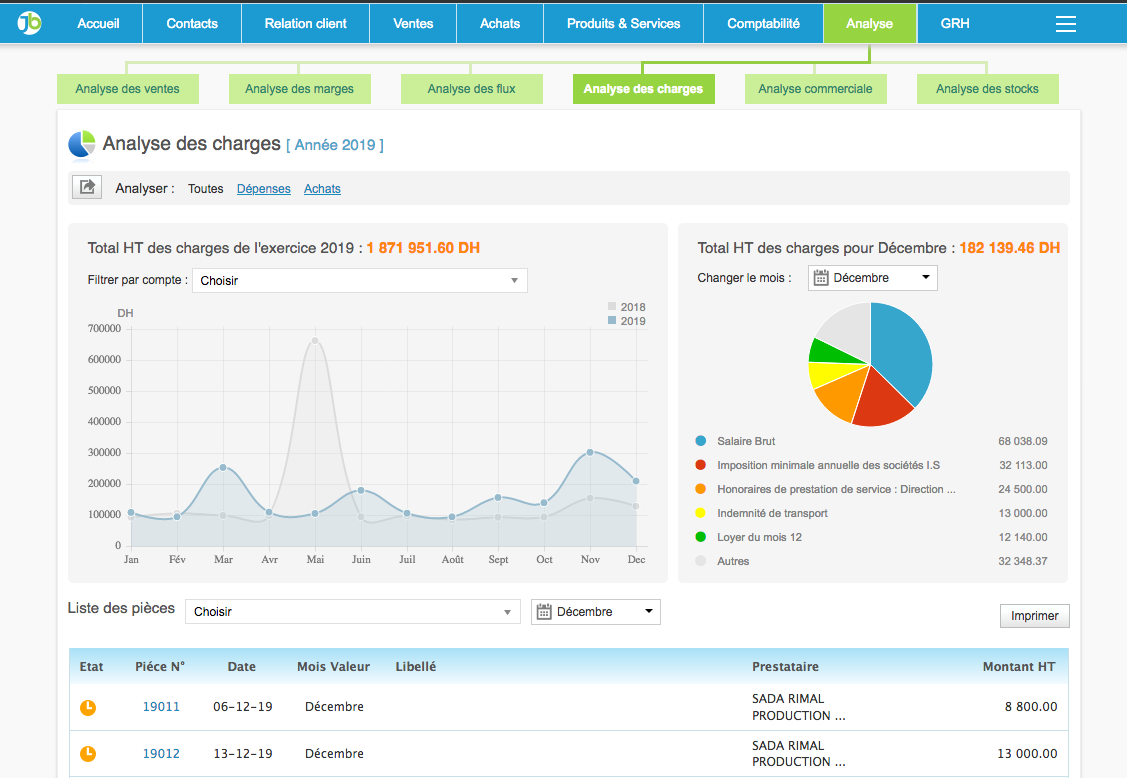The image size is (1127, 778).
Task: Open the hamburger menu icon
Action: (1066, 24)
